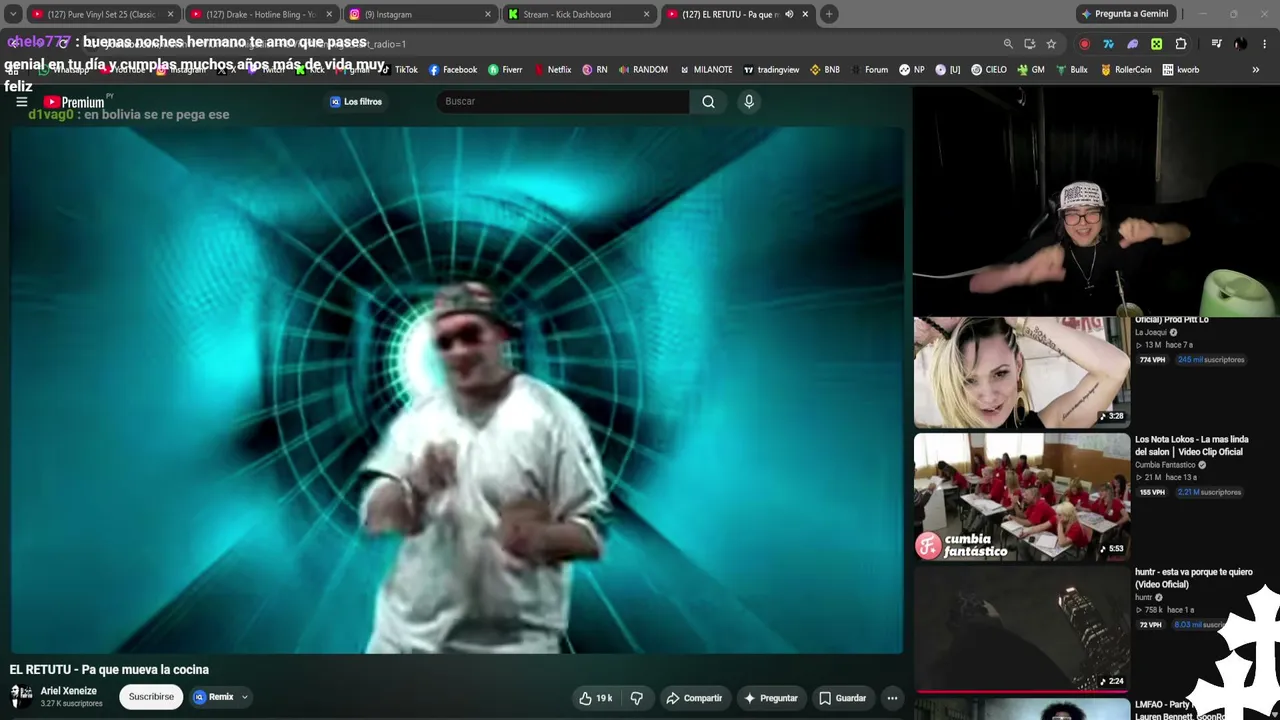Viewport: 1280px width, 720px height.
Task: Open the NP bookmark
Action: point(911,70)
